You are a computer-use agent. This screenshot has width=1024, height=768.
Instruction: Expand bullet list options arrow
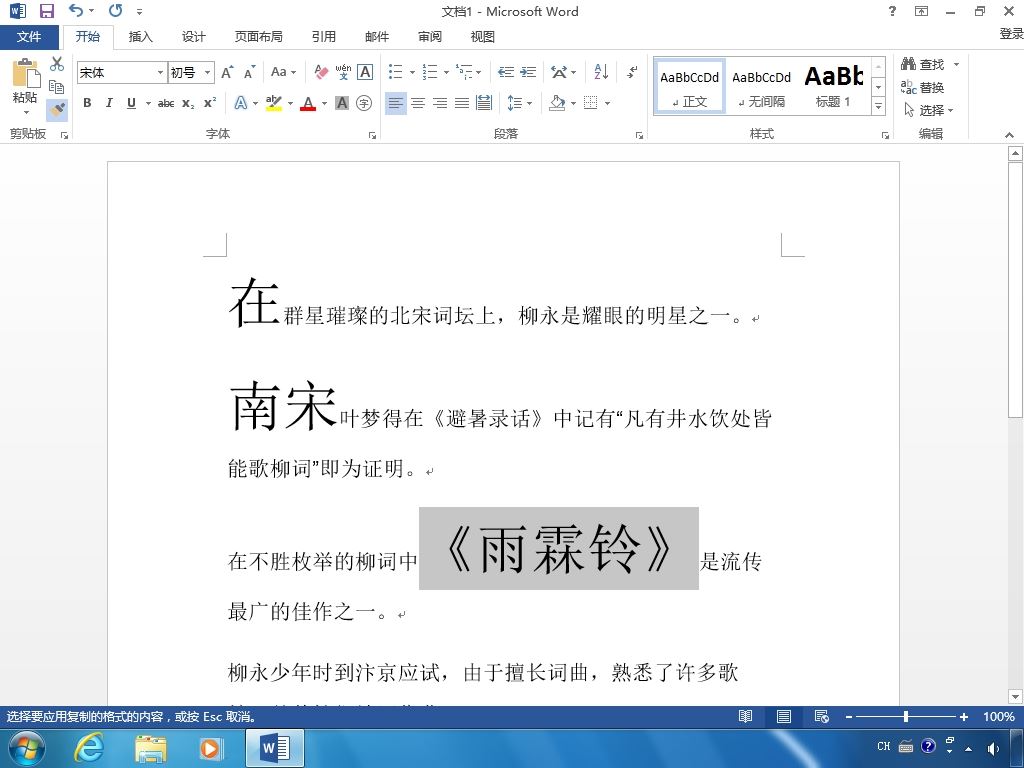(412, 72)
